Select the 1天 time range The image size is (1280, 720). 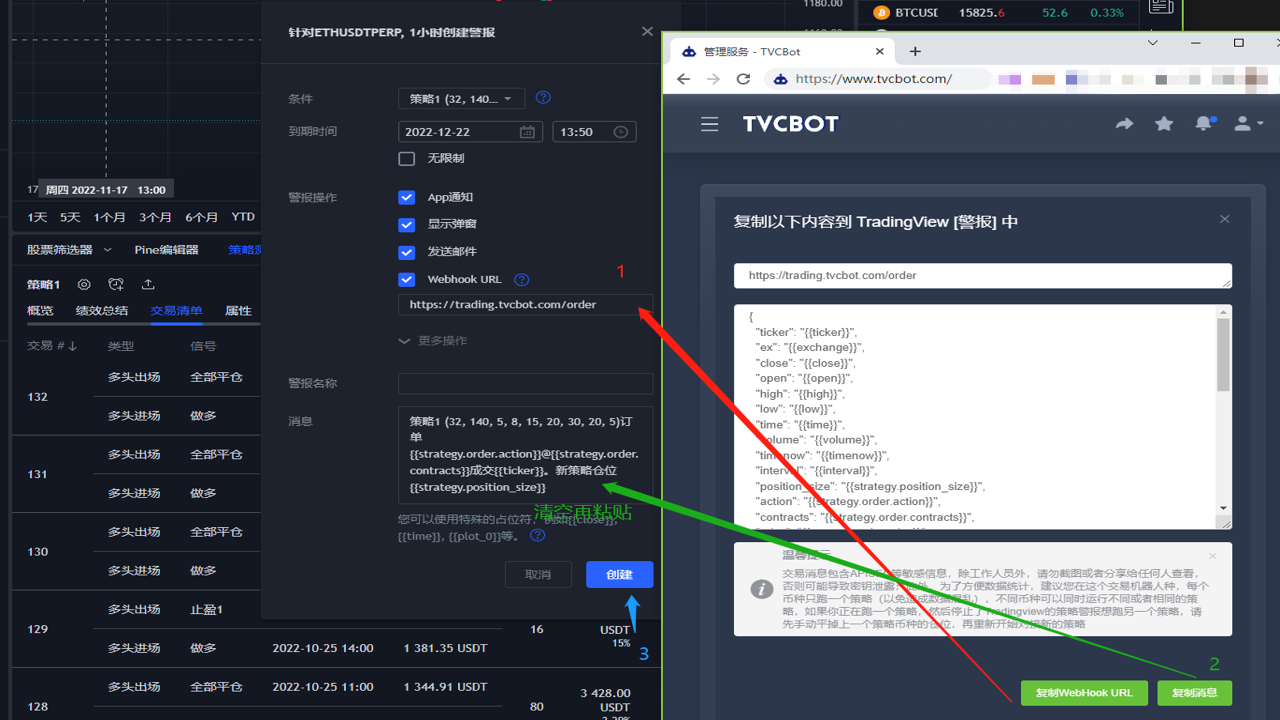click(x=37, y=217)
